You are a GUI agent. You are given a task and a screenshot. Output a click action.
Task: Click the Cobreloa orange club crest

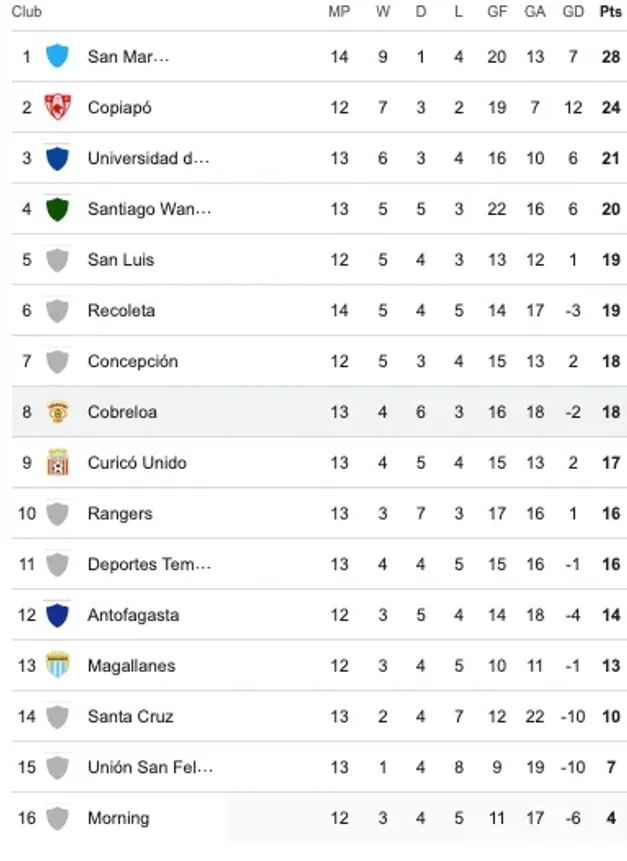pyautogui.click(x=58, y=412)
